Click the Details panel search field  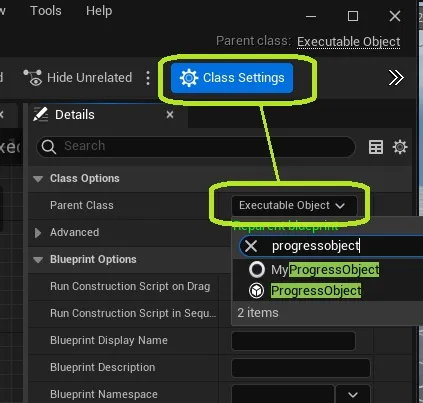click(196, 147)
